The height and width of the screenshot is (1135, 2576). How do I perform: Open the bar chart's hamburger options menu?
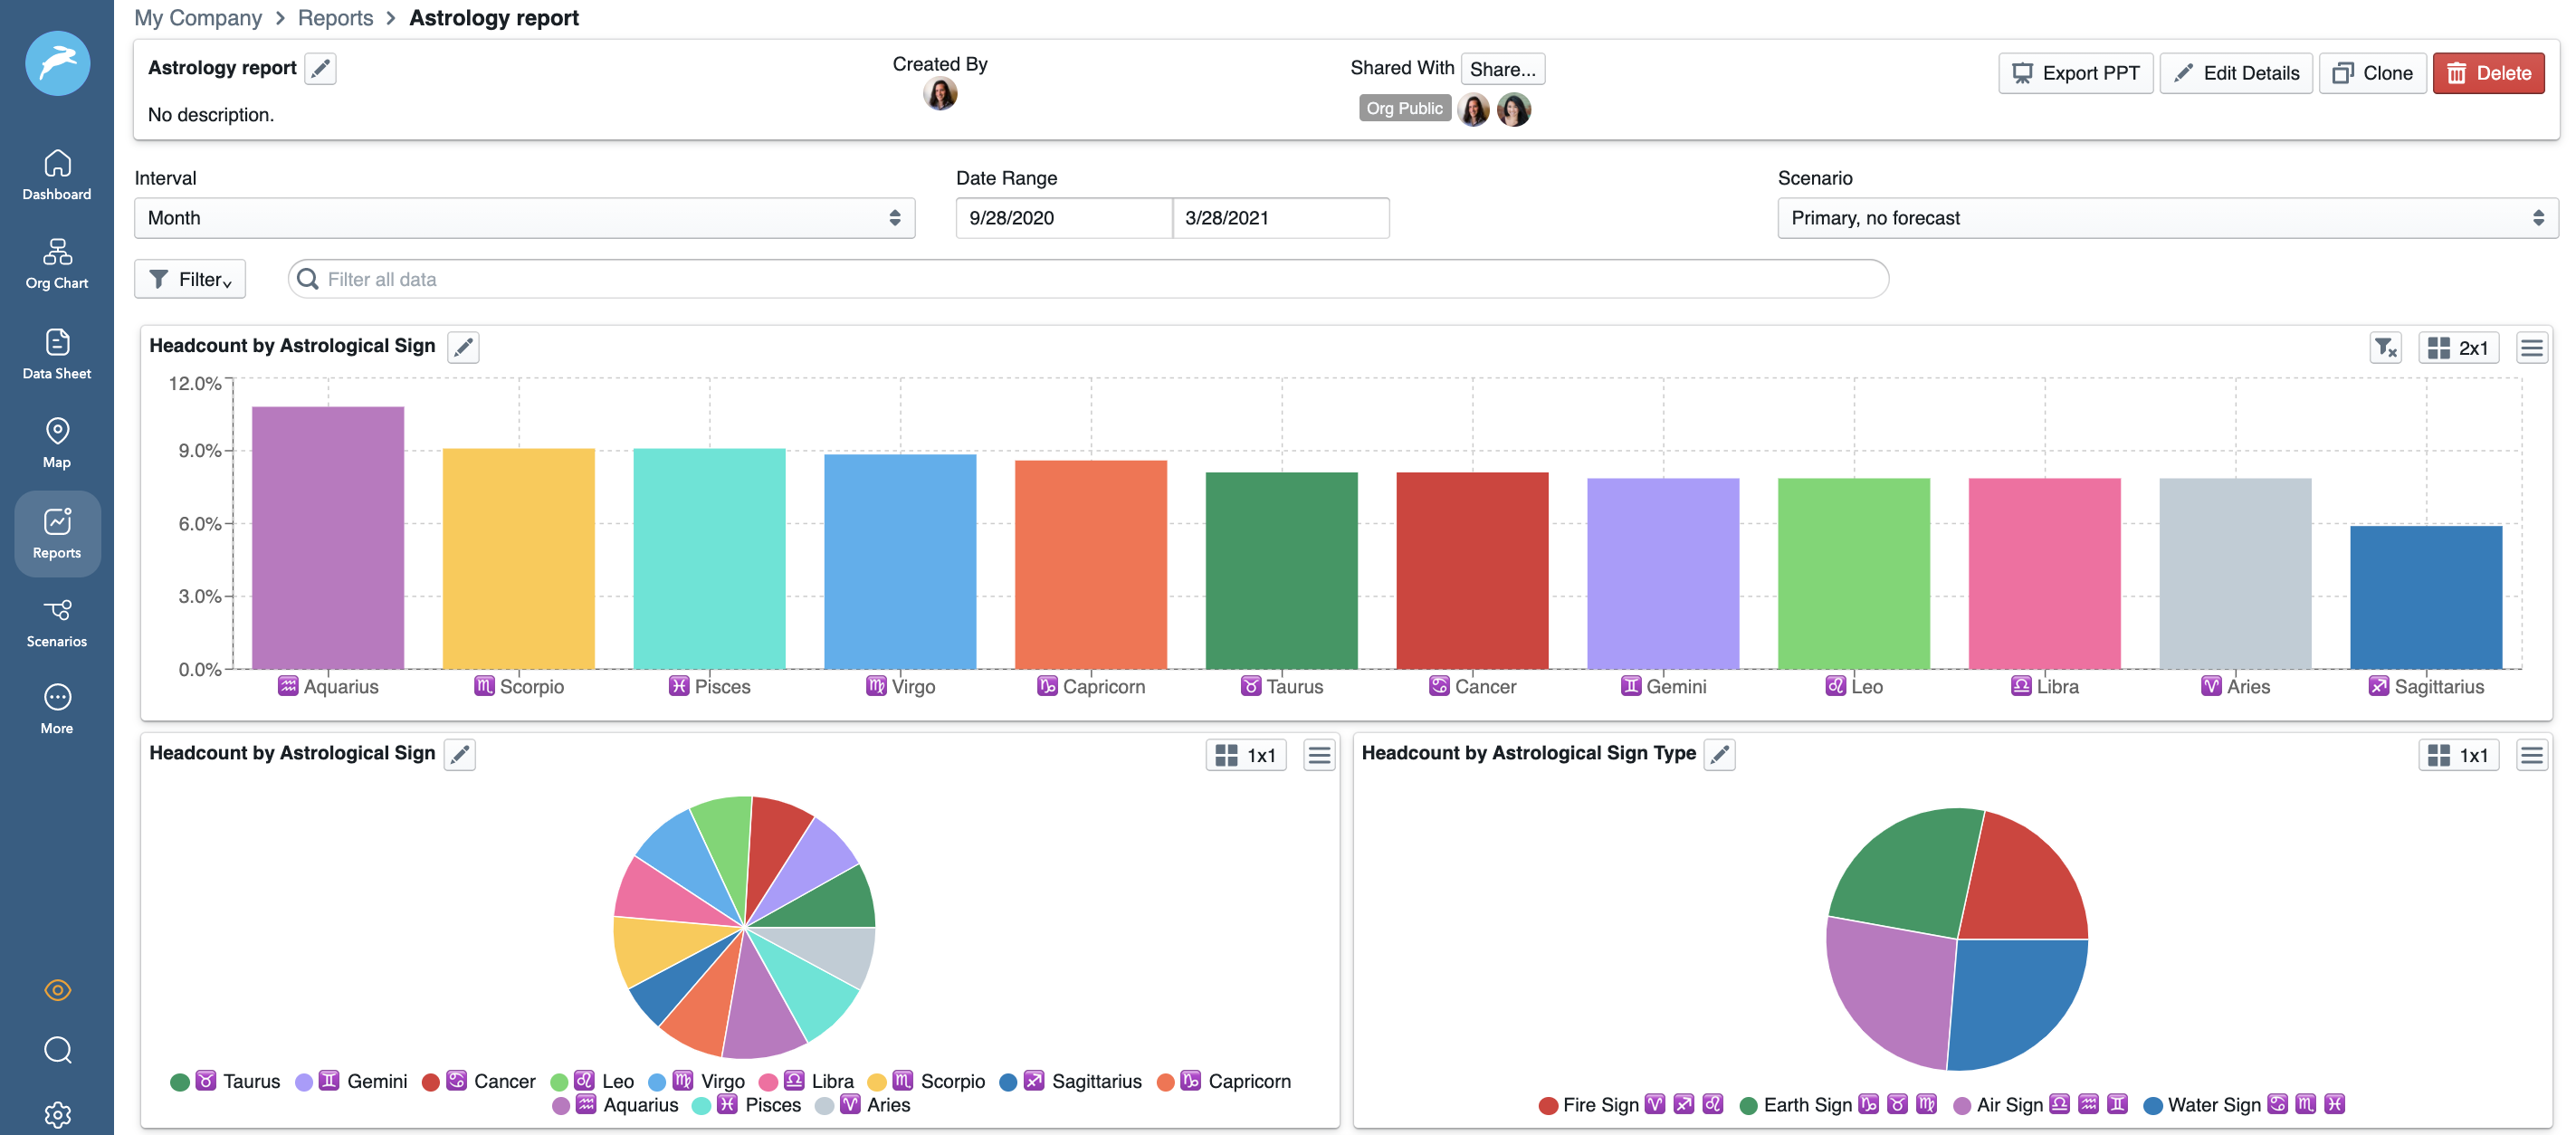pos(2531,347)
